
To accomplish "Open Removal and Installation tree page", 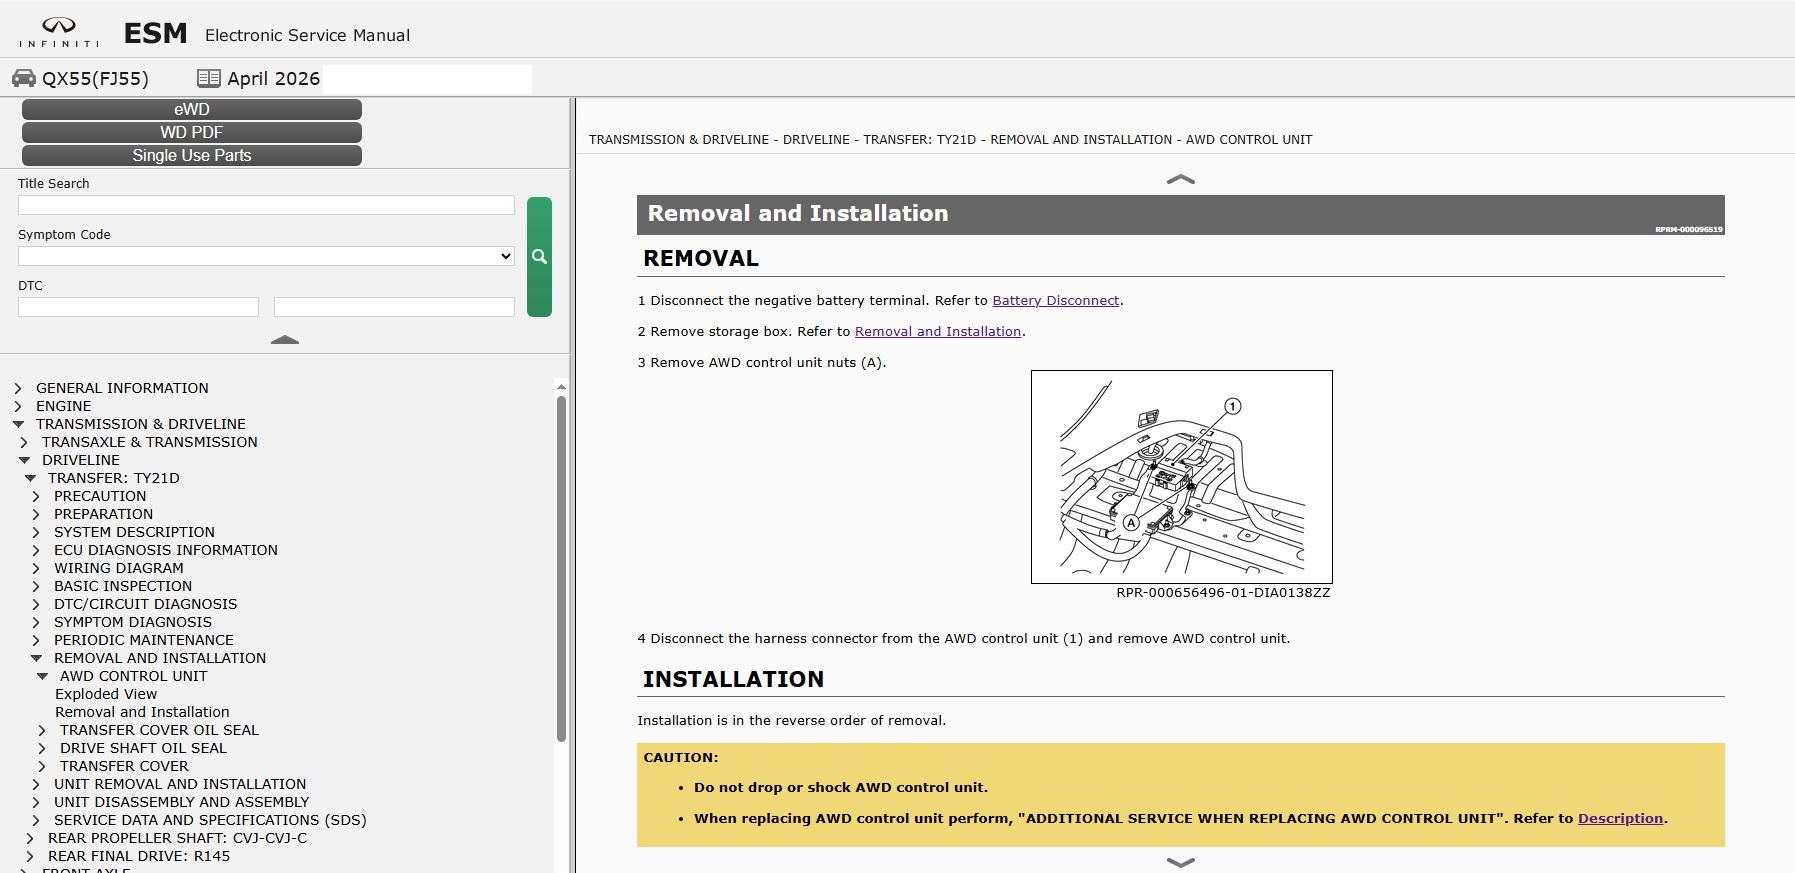I will point(142,712).
